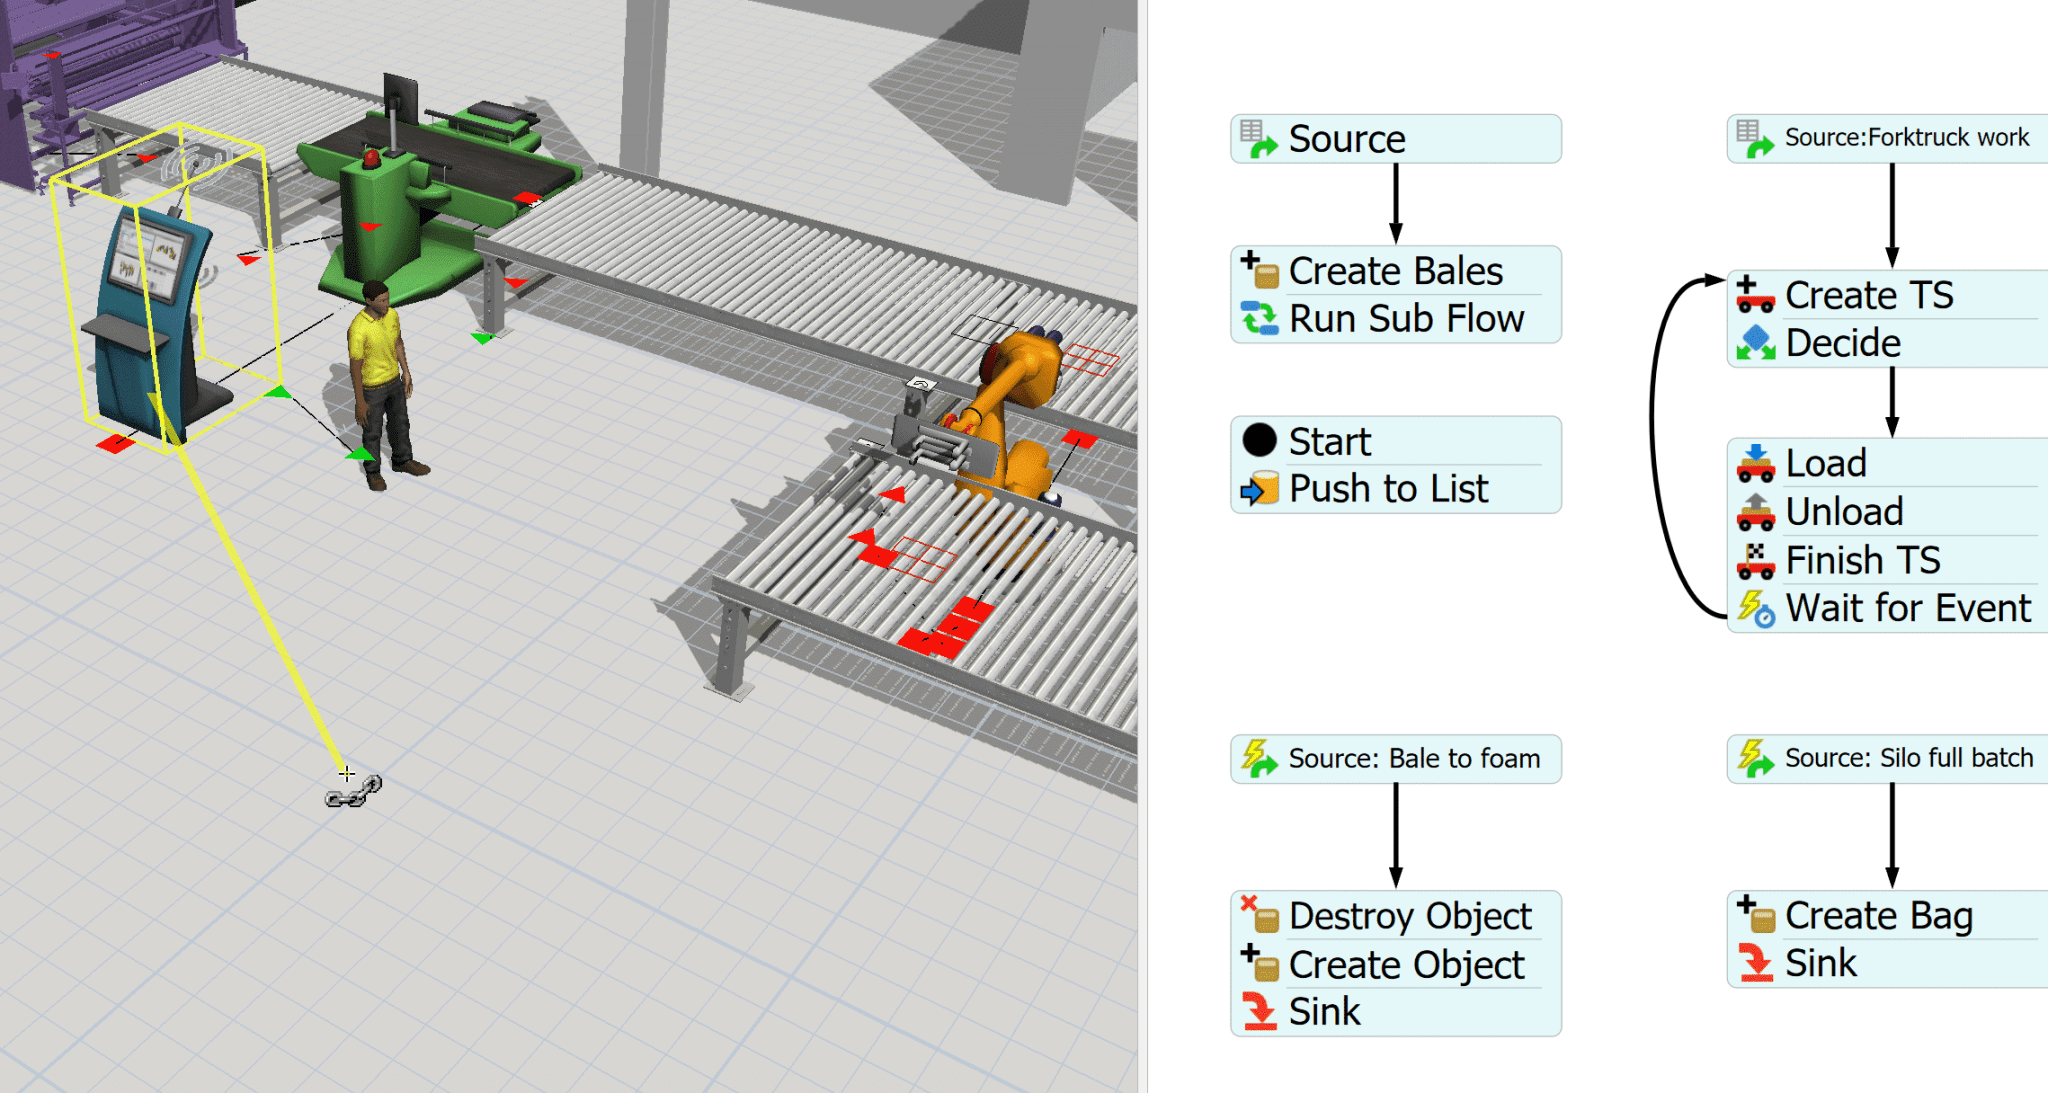Select the Finish TS checkered icon
This screenshot has height=1093, width=2048.
(1756, 559)
